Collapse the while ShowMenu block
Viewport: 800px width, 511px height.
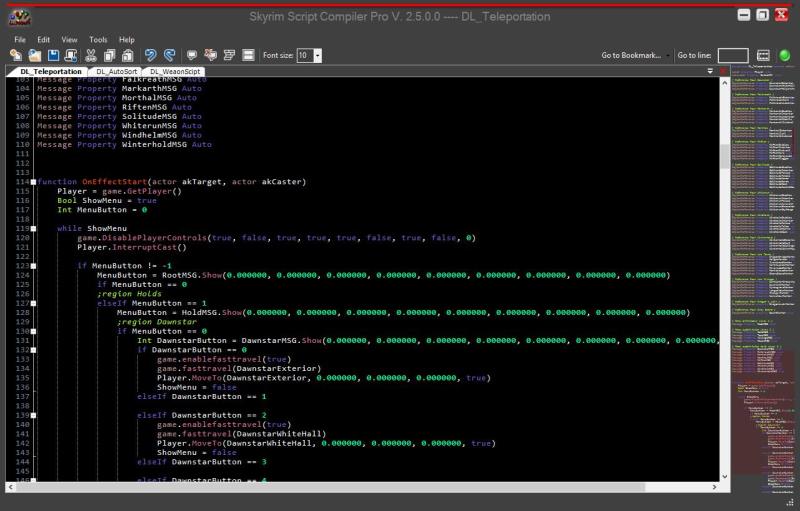[33, 228]
